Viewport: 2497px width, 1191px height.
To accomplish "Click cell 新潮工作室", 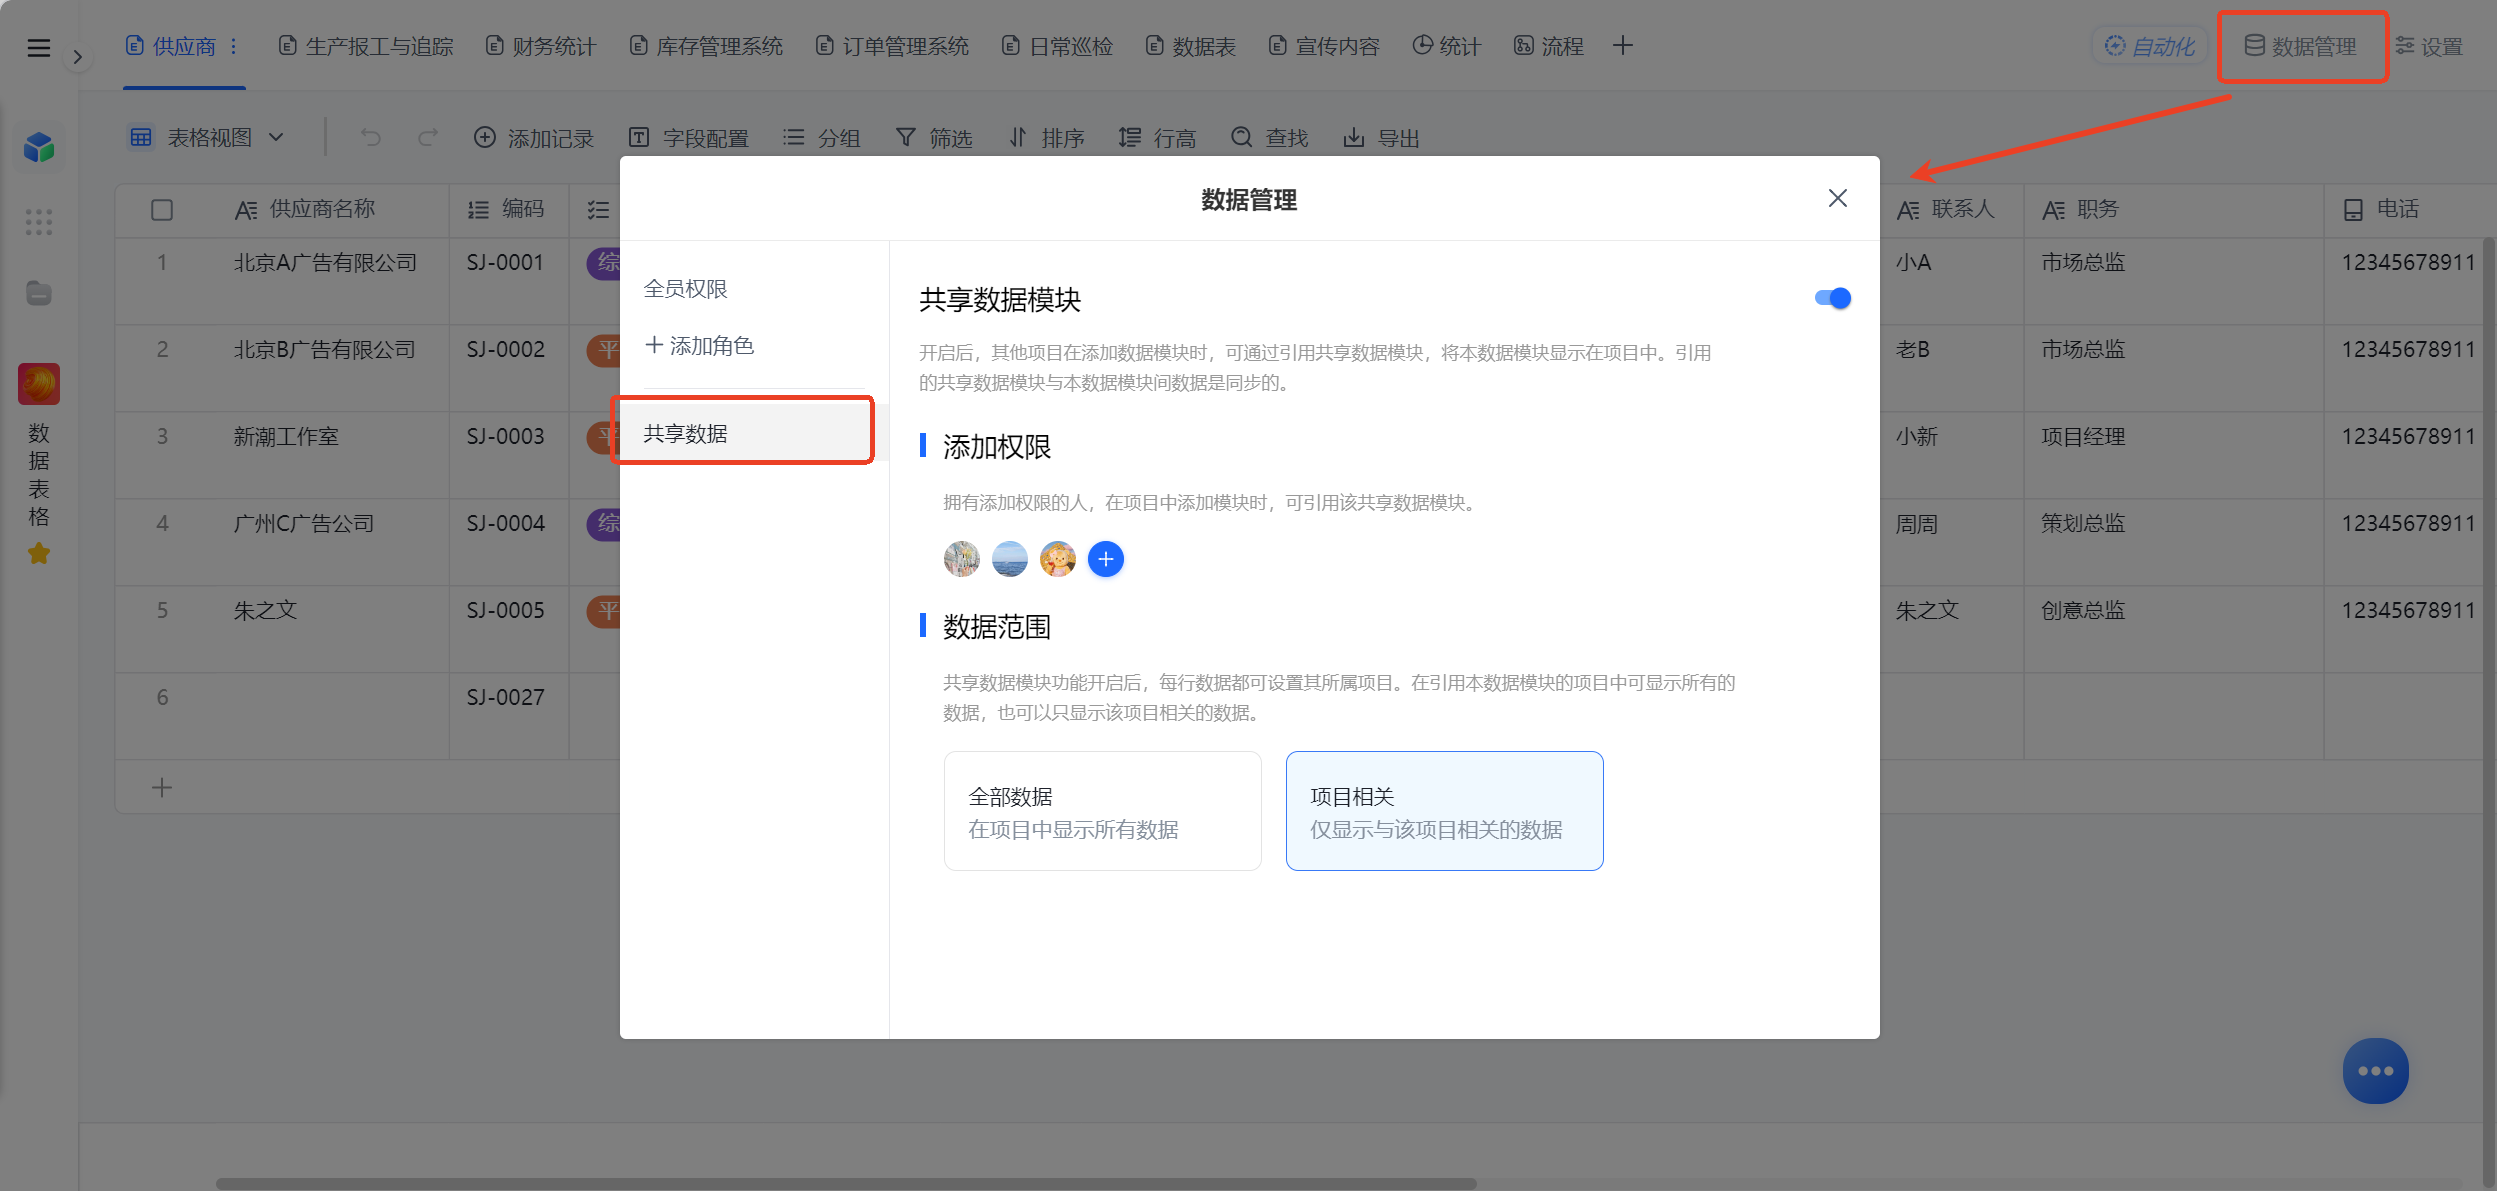I will 287,437.
